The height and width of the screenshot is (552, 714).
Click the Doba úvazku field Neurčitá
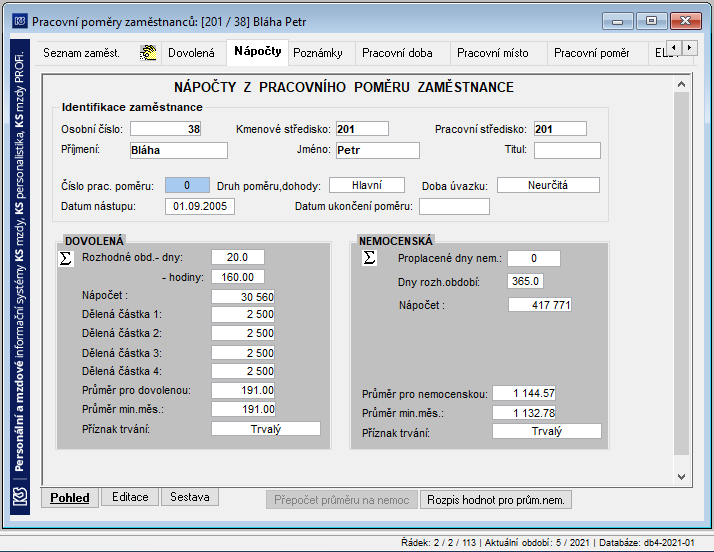click(548, 185)
